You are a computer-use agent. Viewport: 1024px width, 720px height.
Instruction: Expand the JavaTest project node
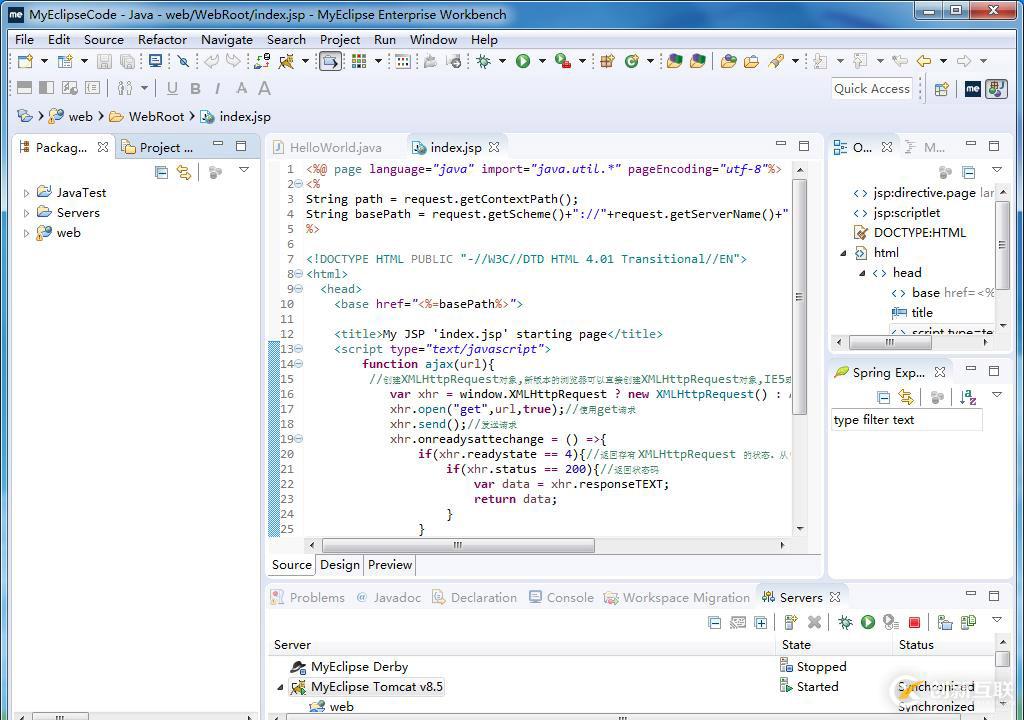pyautogui.click(x=27, y=193)
